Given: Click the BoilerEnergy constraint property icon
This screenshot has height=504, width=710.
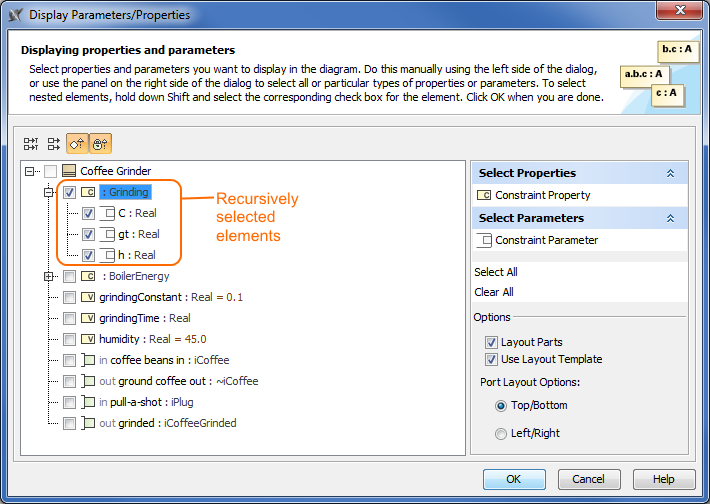Looking at the screenshot, I should (x=88, y=276).
